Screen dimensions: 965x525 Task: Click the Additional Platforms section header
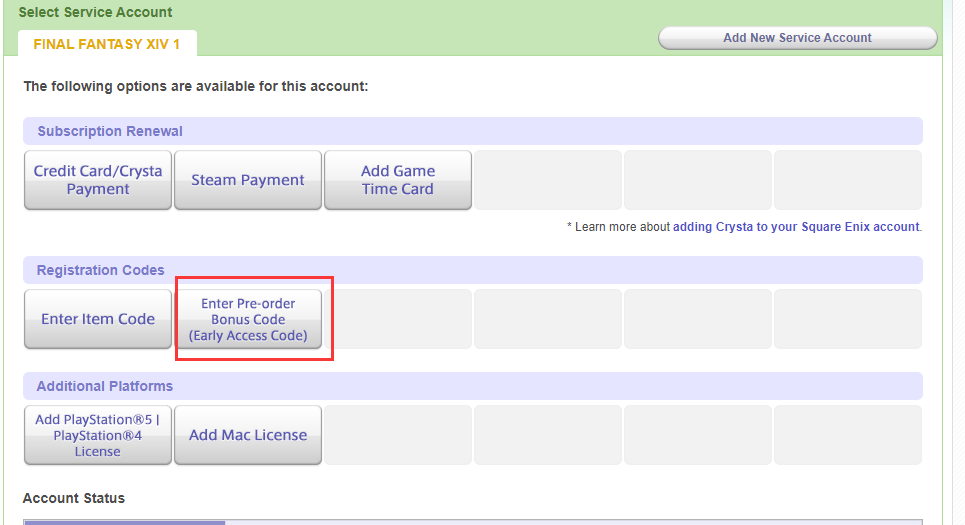[x=473, y=386]
